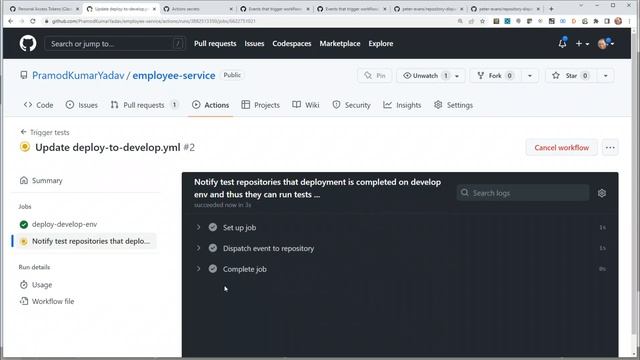Open browser extensions puzzle icon
640x360 pixels.
[596, 21]
